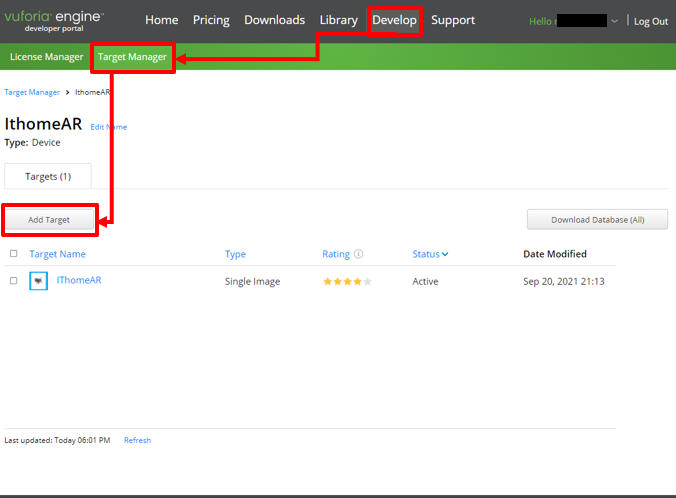This screenshot has width=676, height=498.
Task: Click the Single Image type cell
Action: [x=253, y=282]
